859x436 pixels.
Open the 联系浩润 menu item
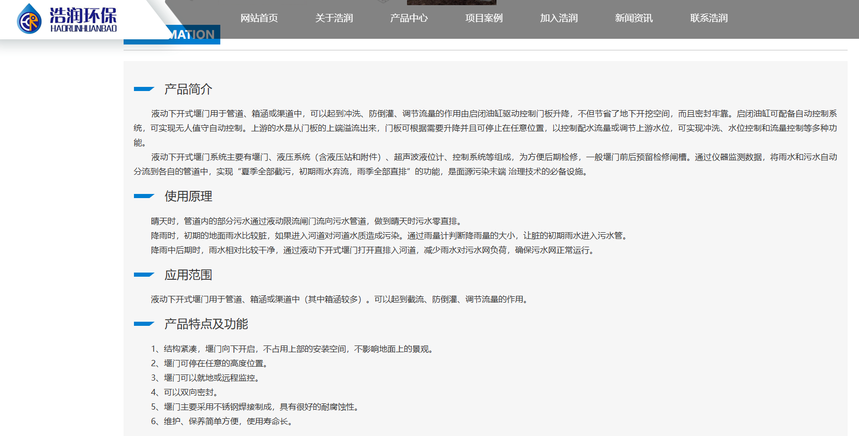pos(709,18)
